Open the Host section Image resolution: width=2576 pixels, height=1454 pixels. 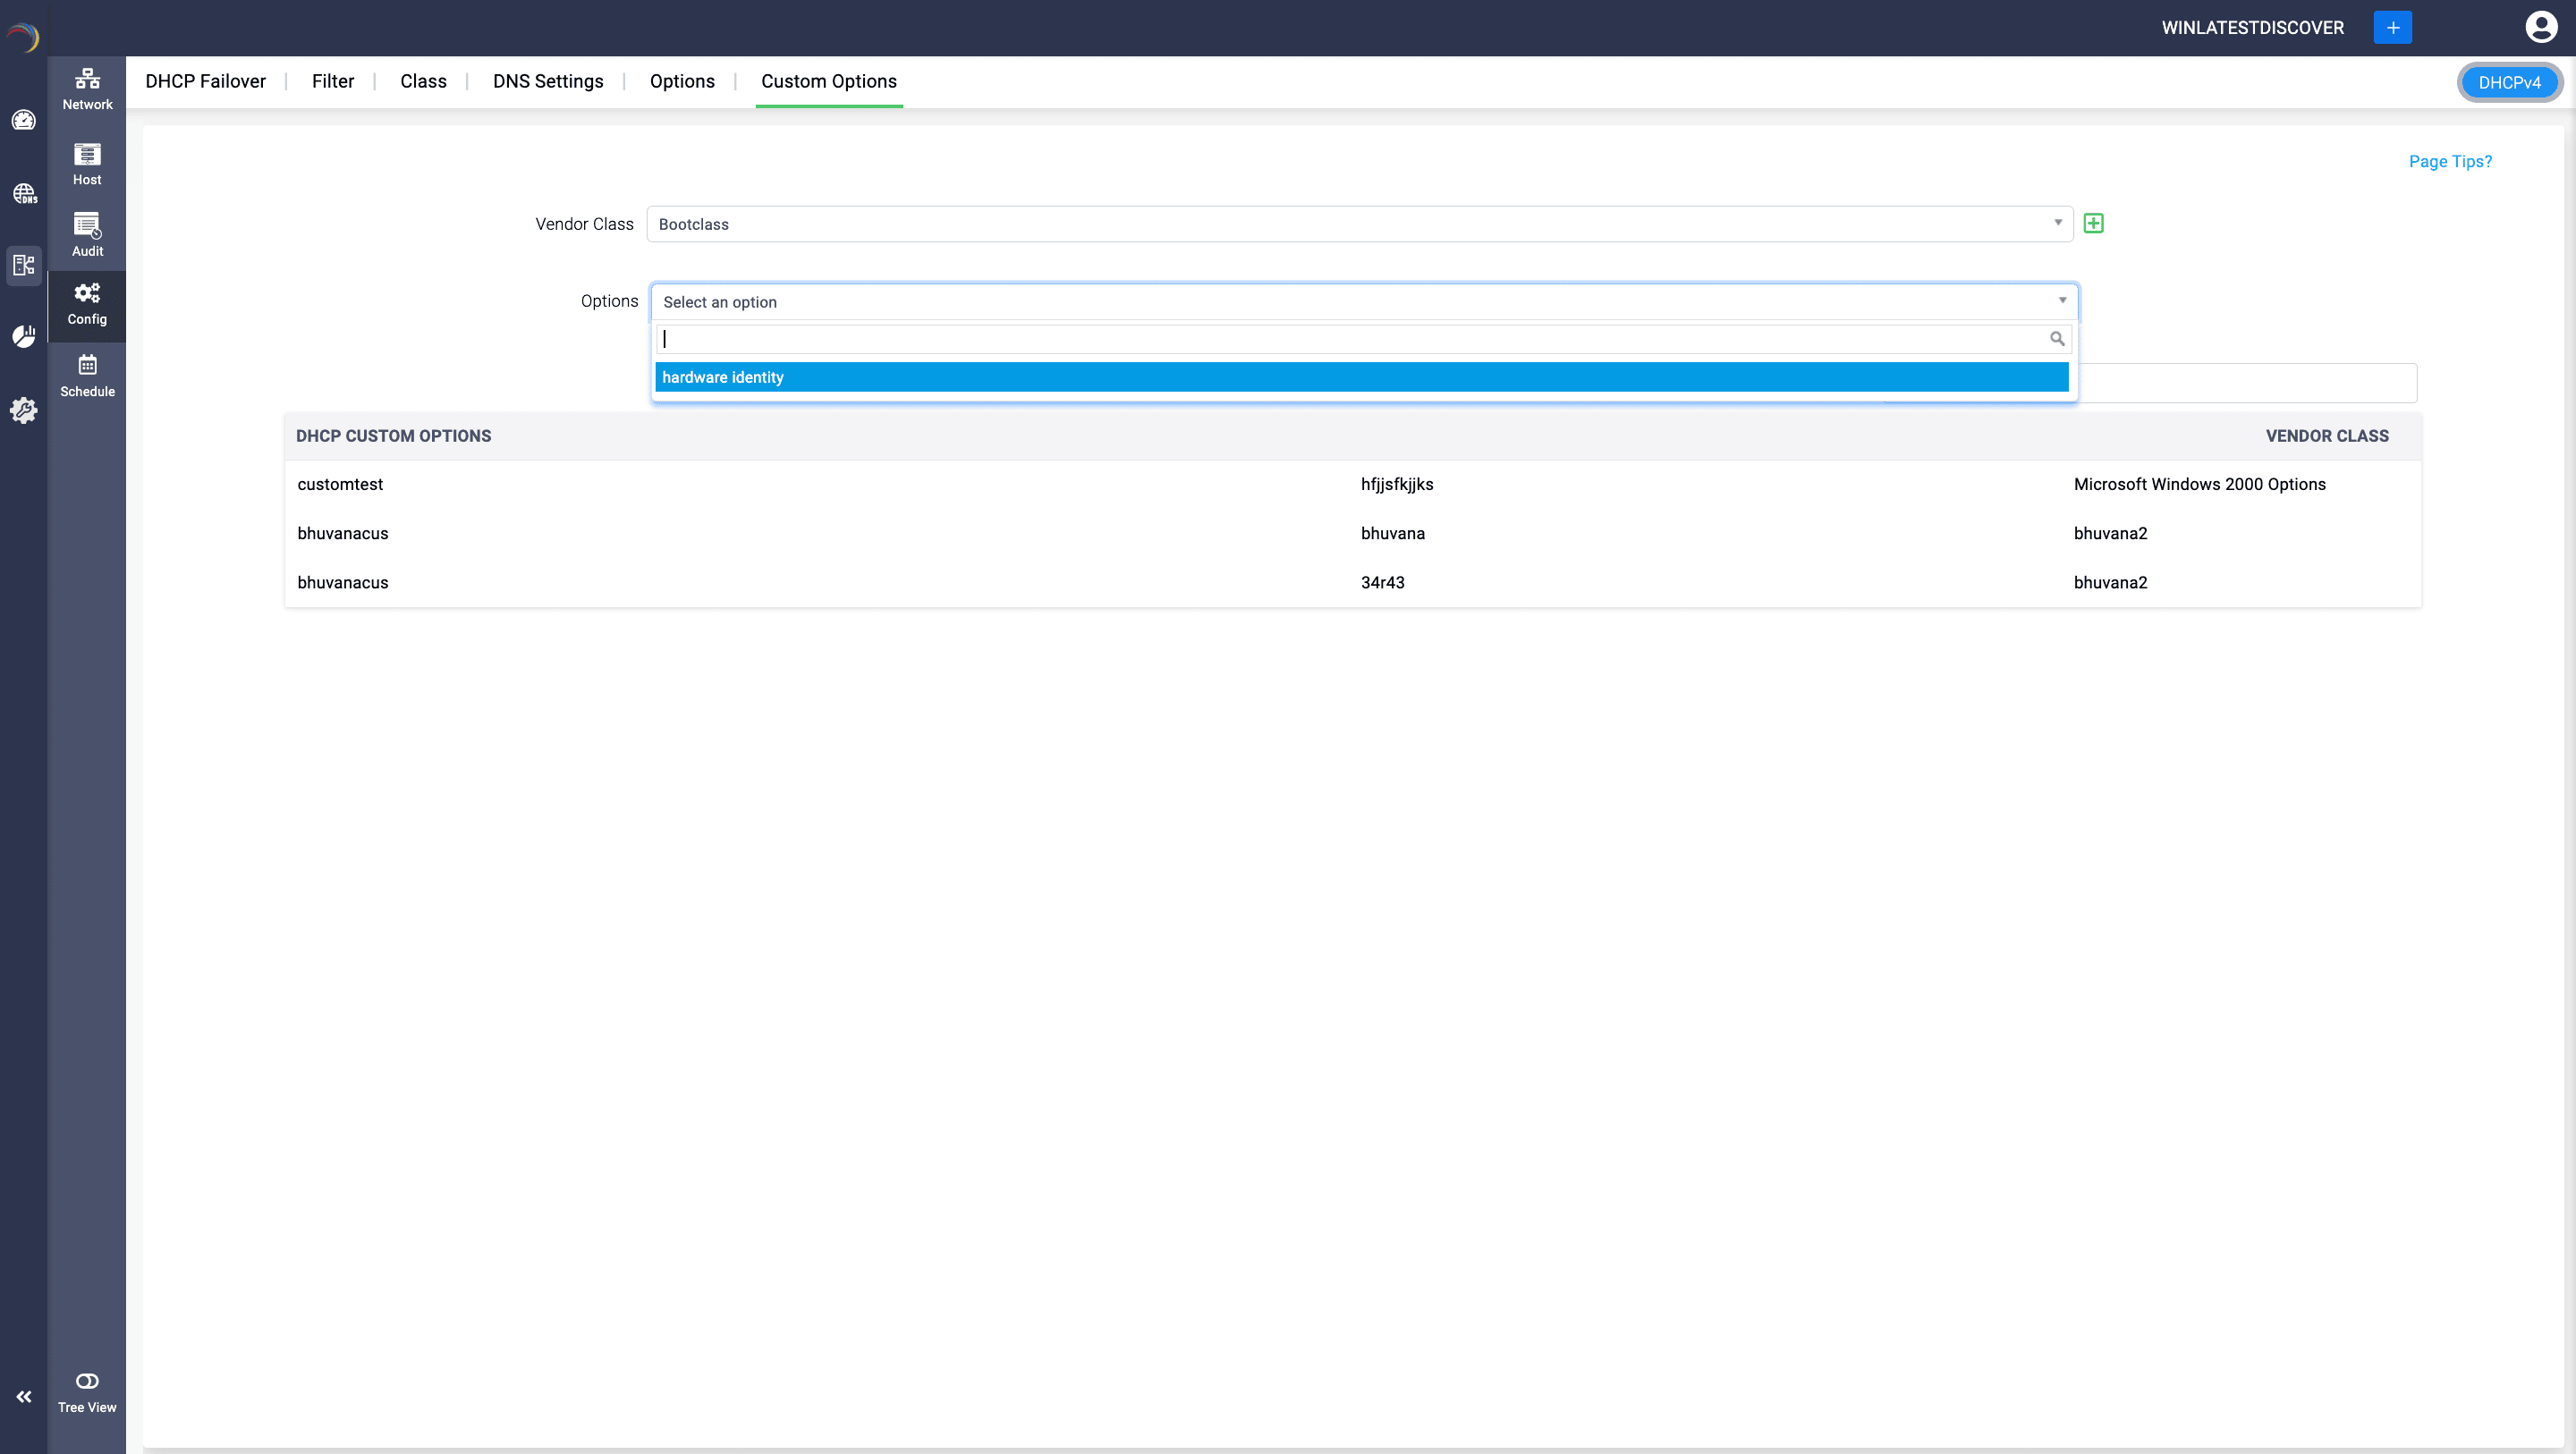tap(87, 164)
